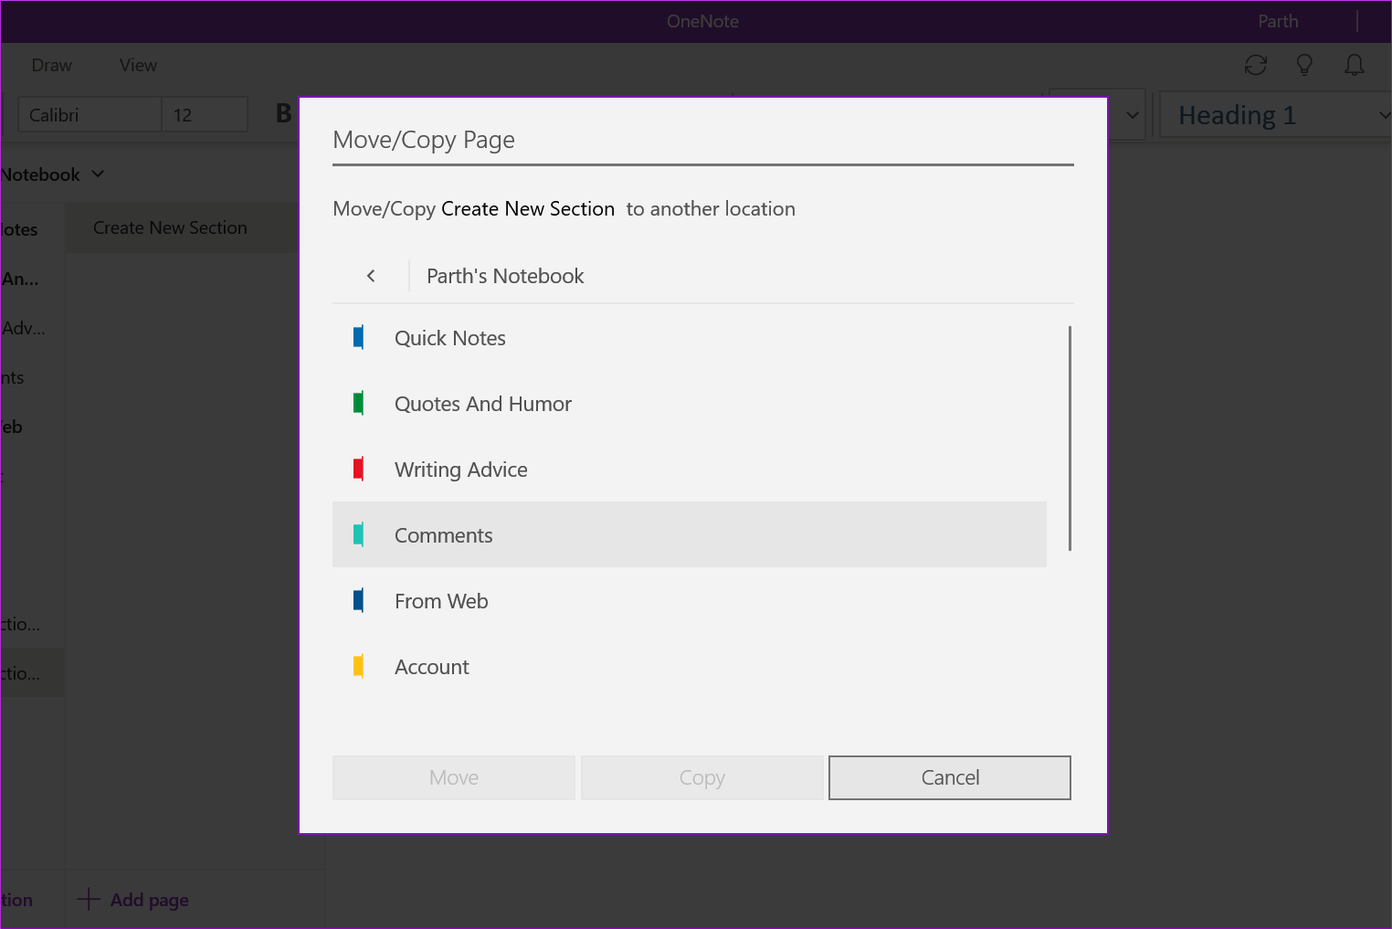The image size is (1392, 929).
Task: Go back using the dialog's left chevron
Action: (371, 276)
